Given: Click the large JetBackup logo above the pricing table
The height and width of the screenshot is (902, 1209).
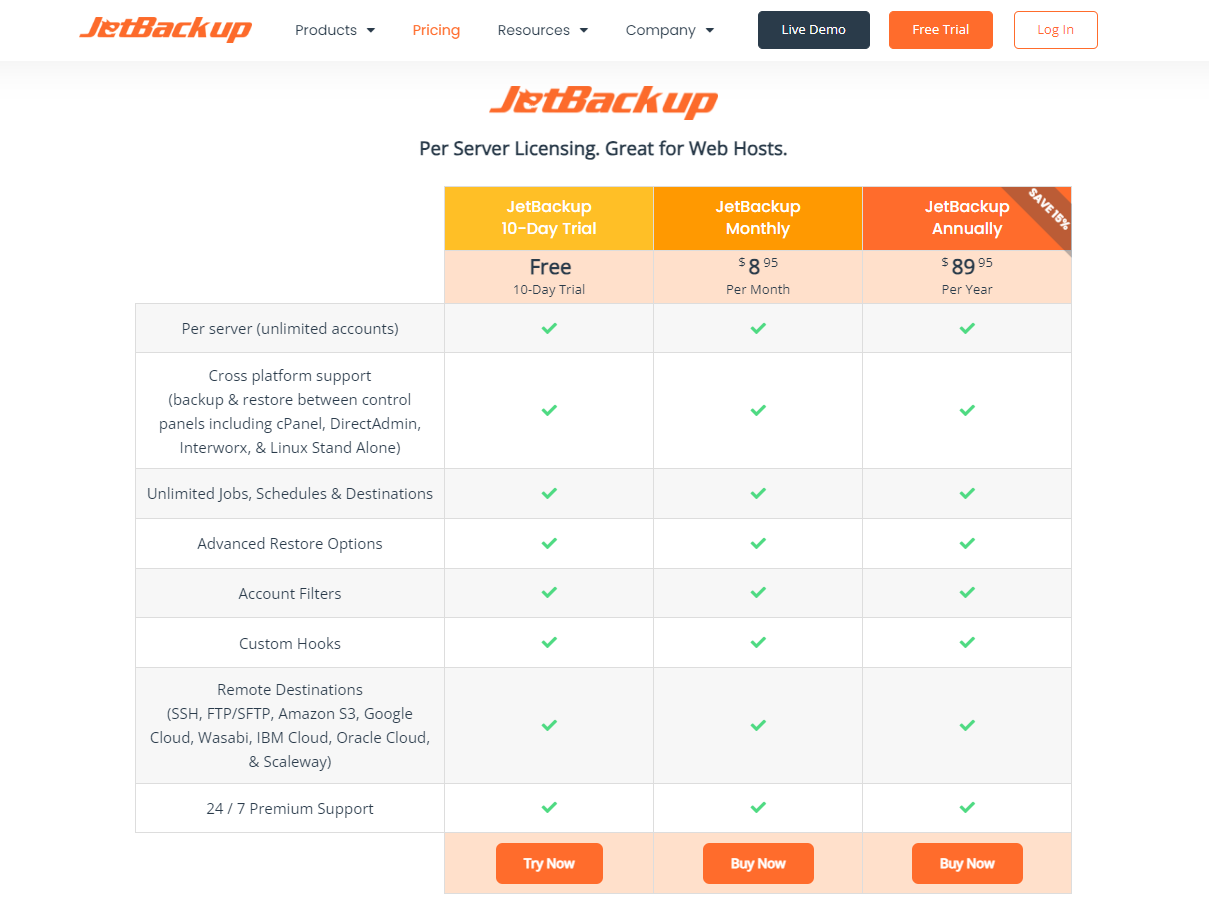Looking at the screenshot, I should 604,101.
